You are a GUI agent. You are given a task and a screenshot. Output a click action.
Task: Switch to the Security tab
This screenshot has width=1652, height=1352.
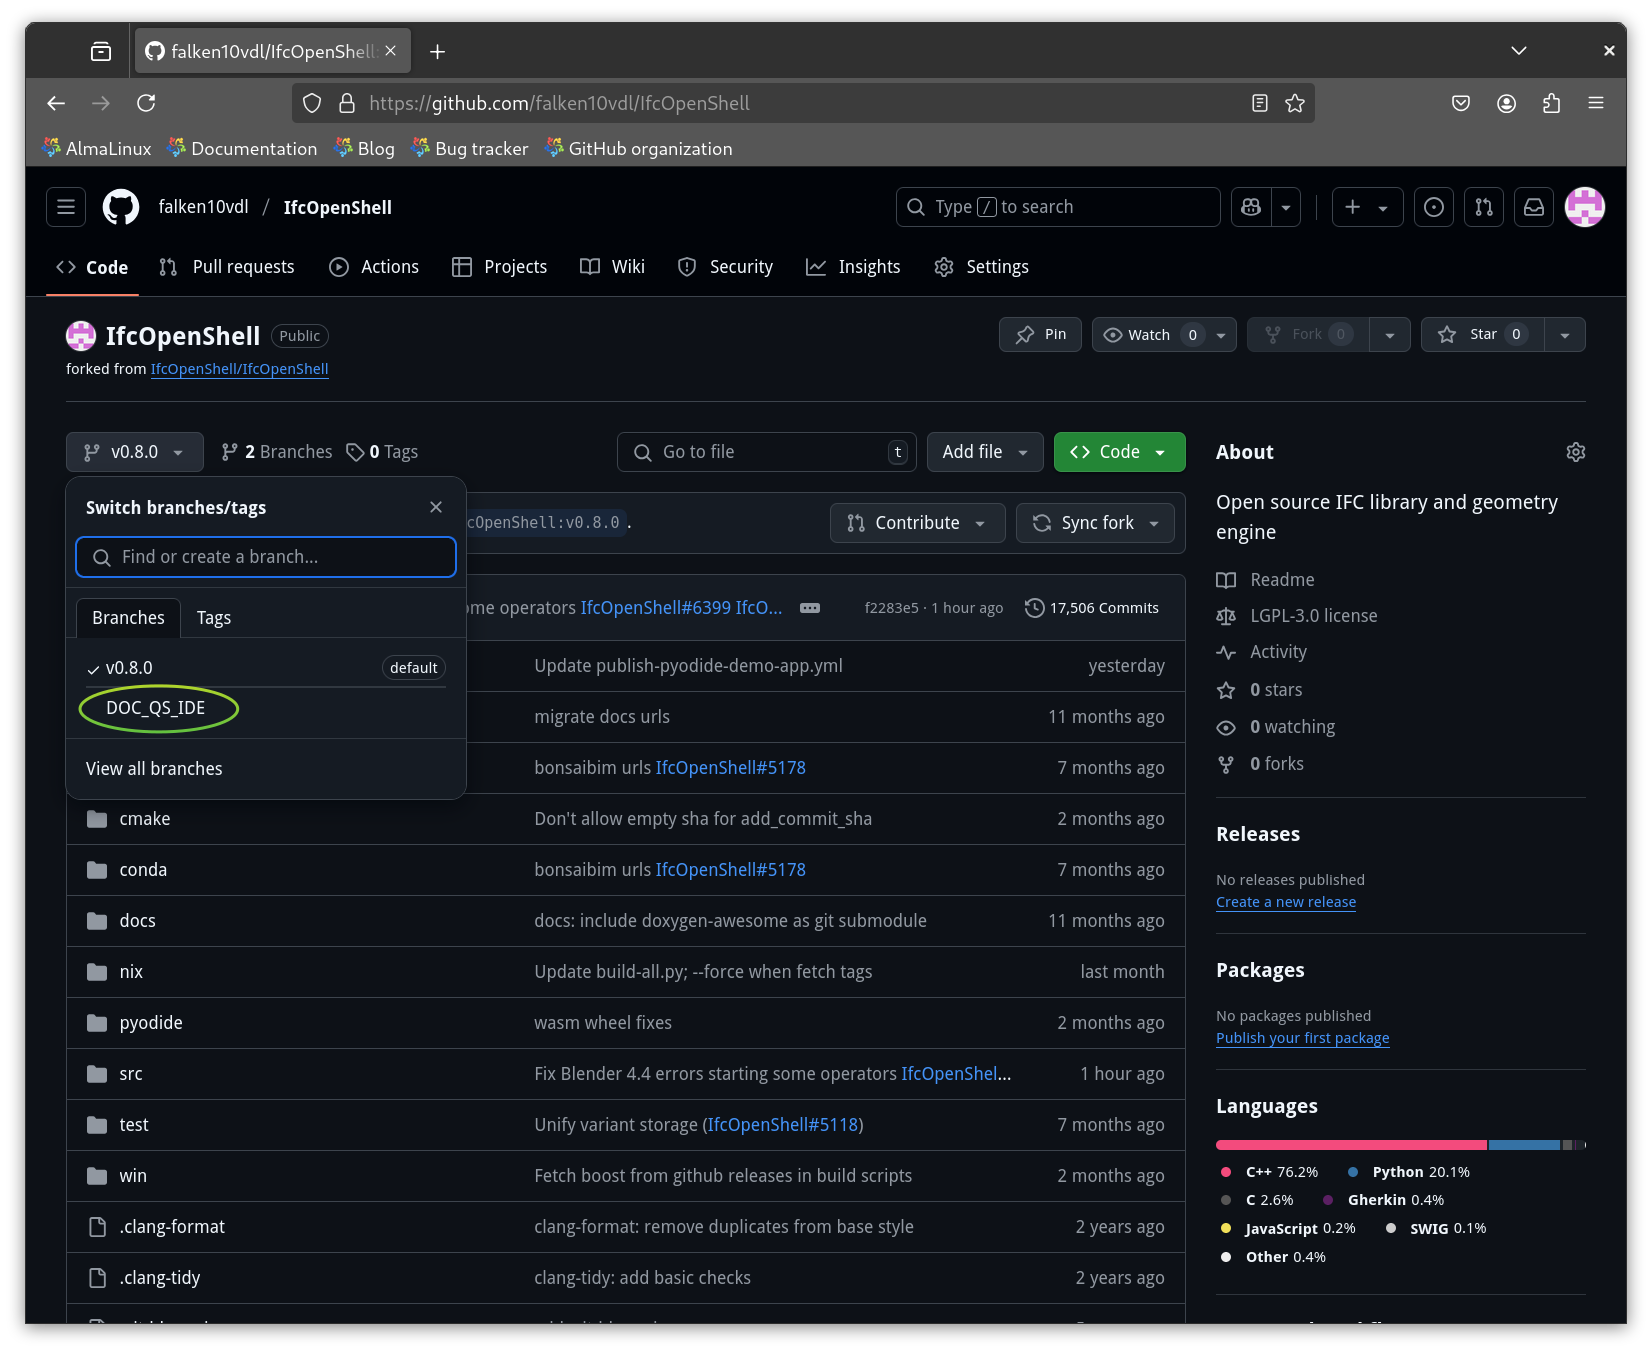(726, 267)
